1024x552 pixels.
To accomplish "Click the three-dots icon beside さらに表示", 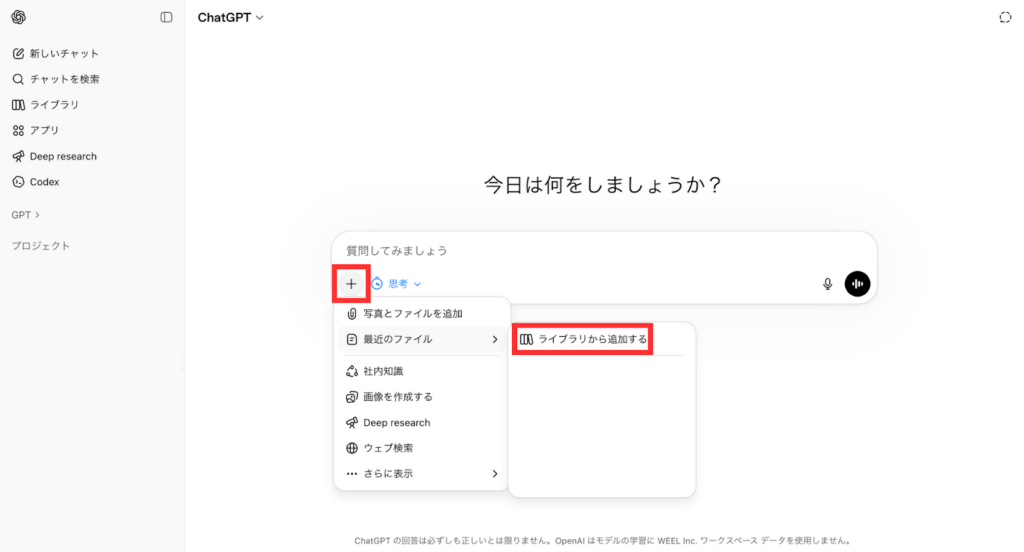I will coord(351,474).
